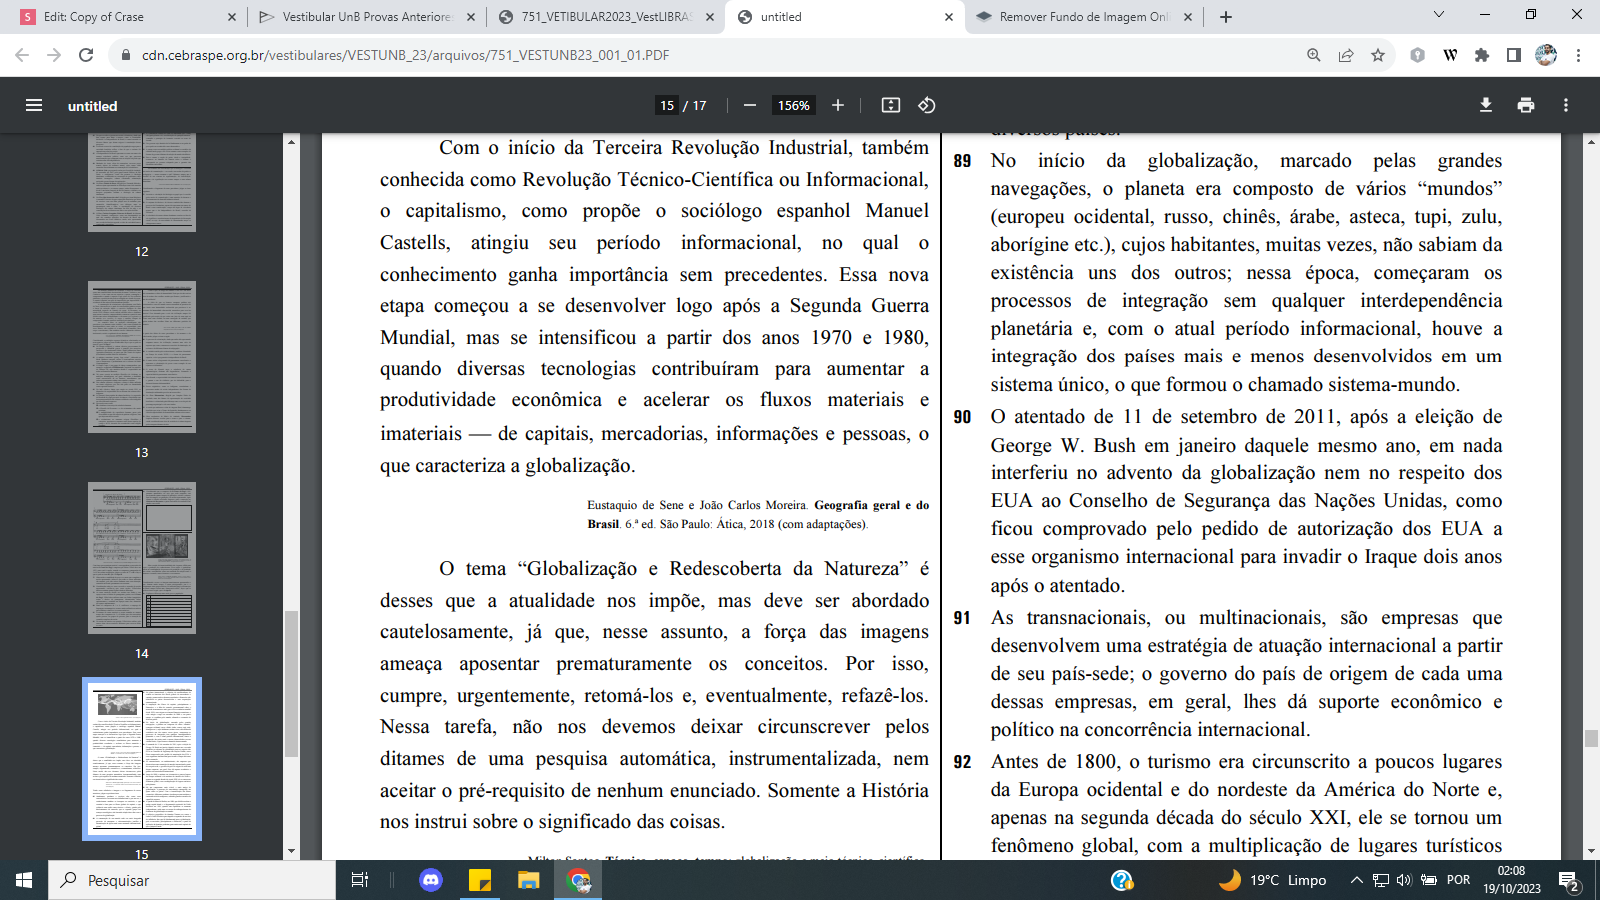Switch to 'Remover Fundo de Imagem' tab
Viewport: 1600px width, 900px height.
tap(1085, 17)
